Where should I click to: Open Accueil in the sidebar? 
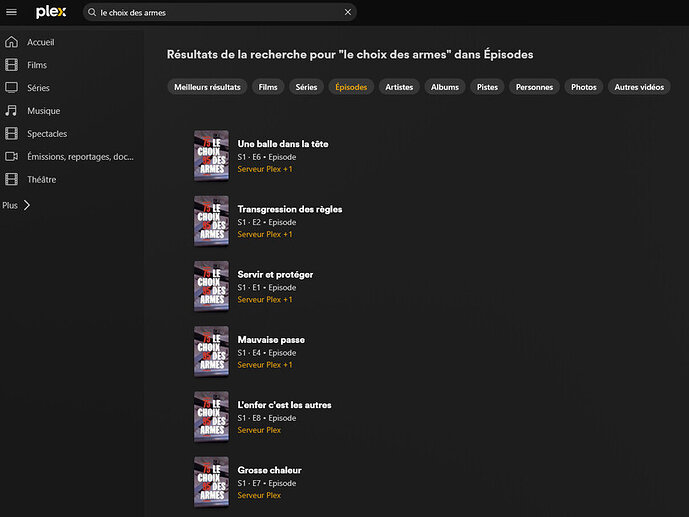click(x=40, y=42)
